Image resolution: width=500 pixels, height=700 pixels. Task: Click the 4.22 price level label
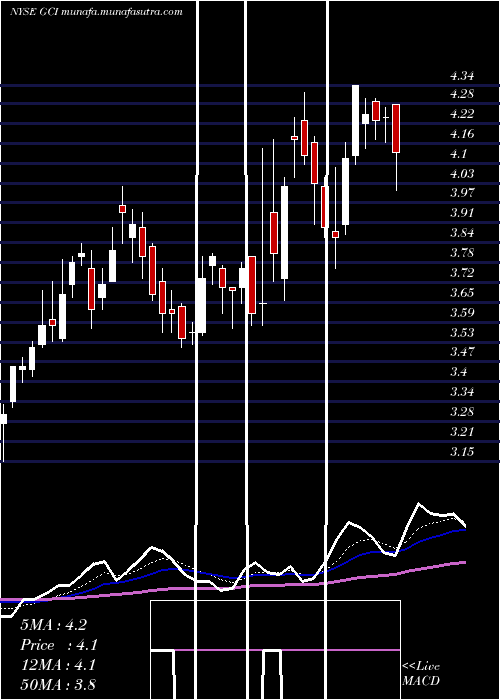point(462,114)
